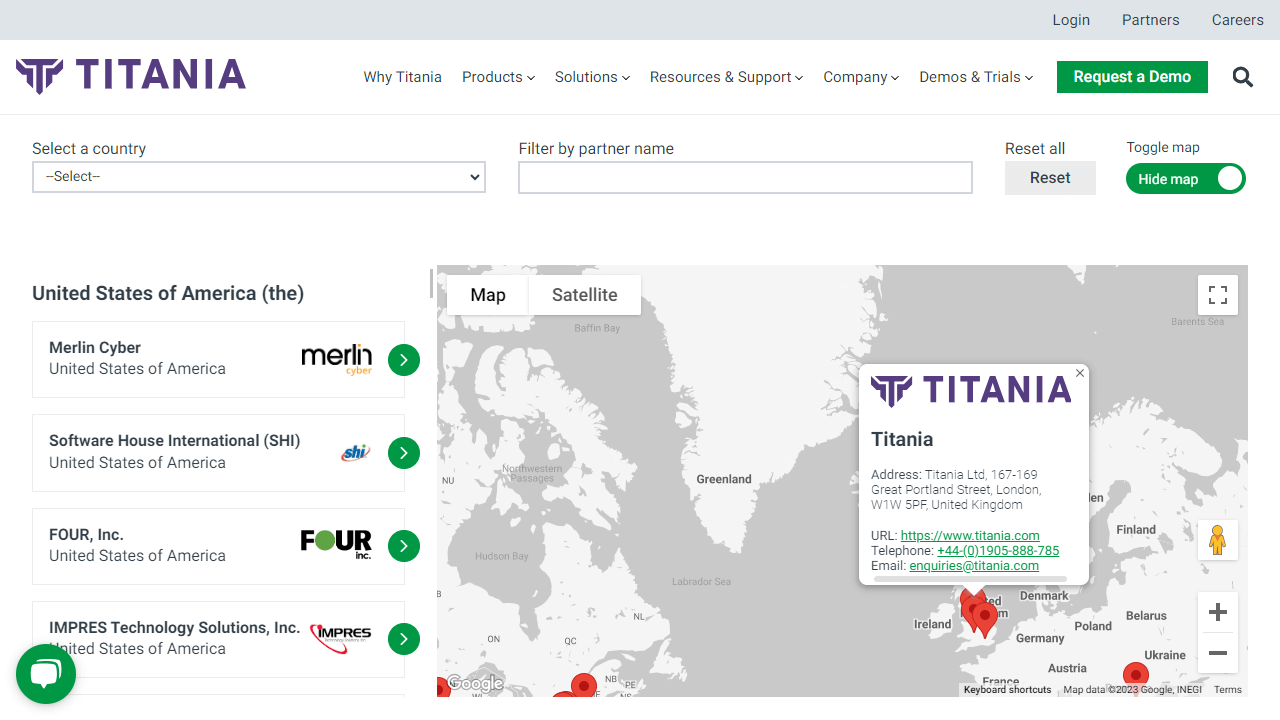The width and height of the screenshot is (1280, 720).
Task: Click the enquiries@titania.com email link
Action: [974, 566]
